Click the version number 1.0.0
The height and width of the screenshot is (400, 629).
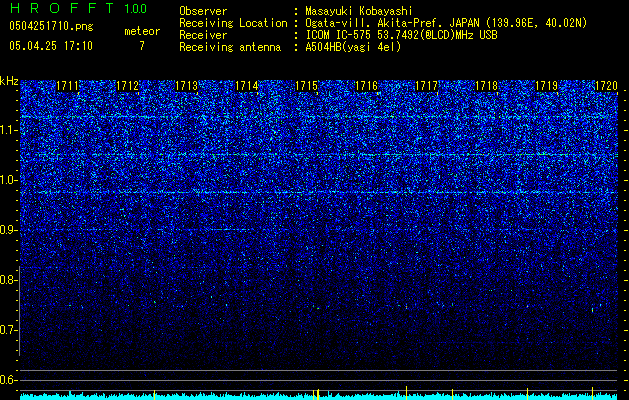(x=136, y=8)
